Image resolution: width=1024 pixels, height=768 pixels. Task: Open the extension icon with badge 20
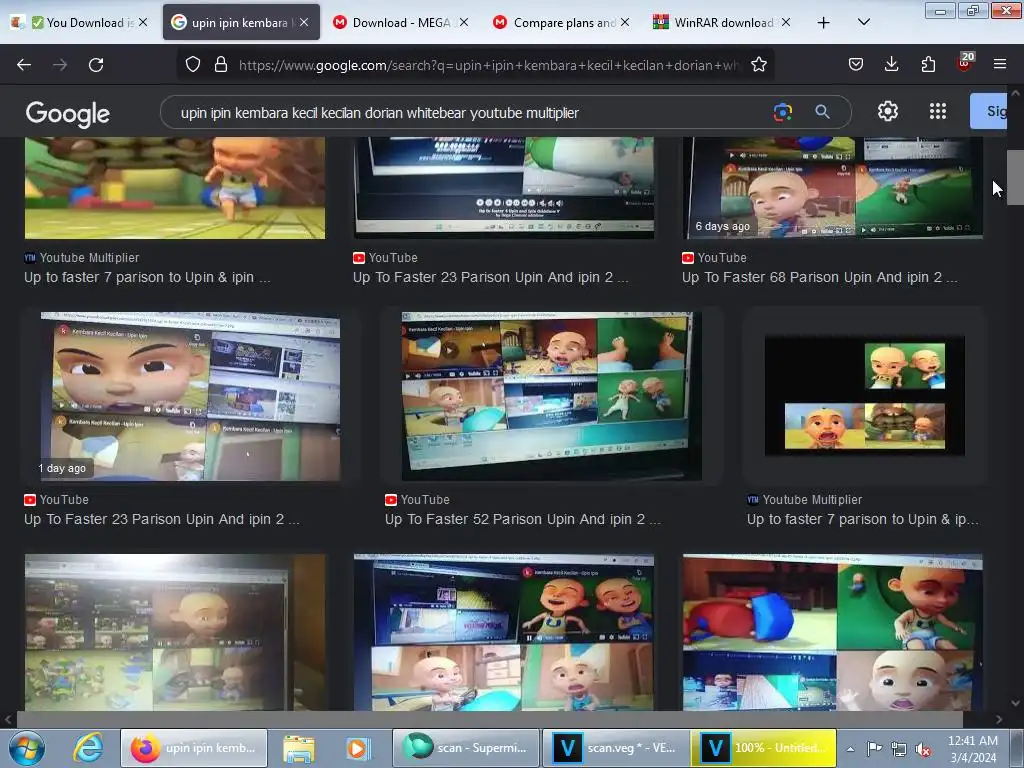click(965, 63)
